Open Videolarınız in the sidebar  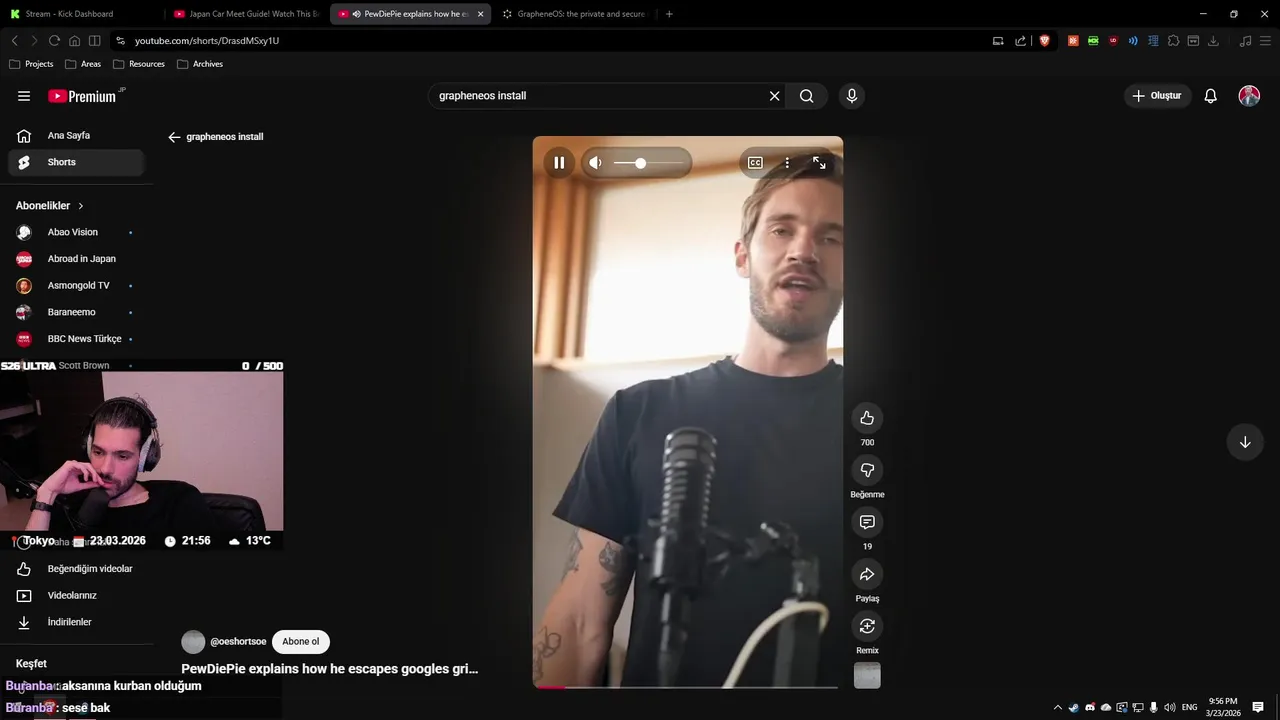click(x=76, y=596)
